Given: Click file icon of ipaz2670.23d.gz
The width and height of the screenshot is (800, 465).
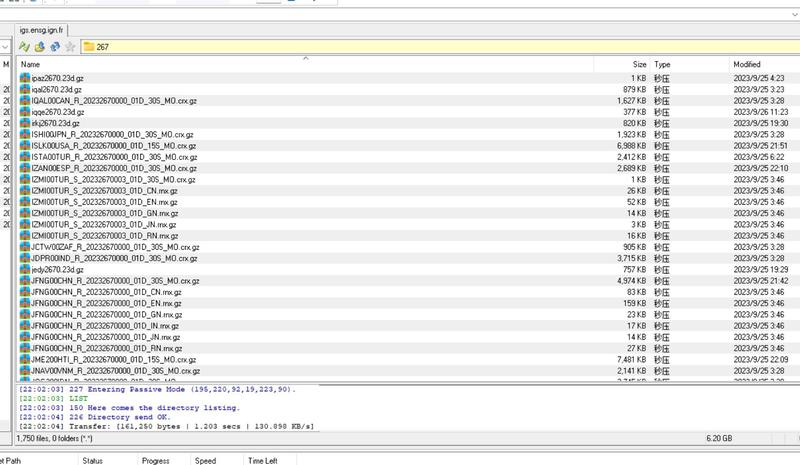Looking at the screenshot, I should pyautogui.click(x=25, y=77).
